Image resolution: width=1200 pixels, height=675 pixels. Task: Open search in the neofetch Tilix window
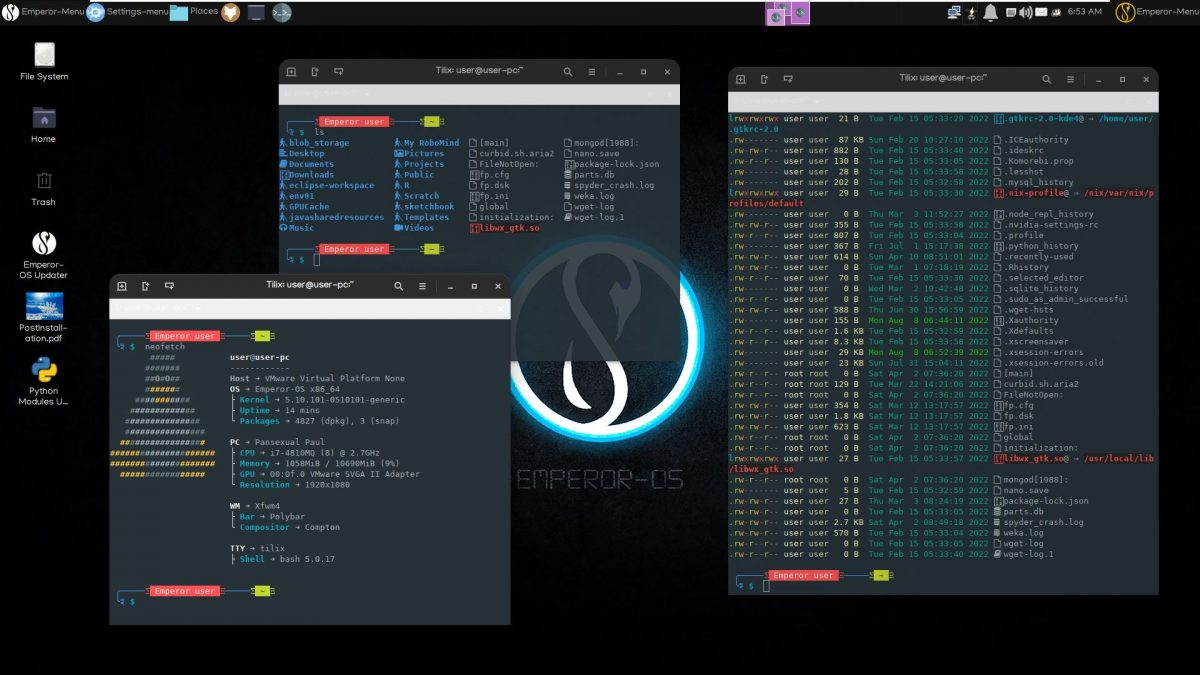point(399,285)
